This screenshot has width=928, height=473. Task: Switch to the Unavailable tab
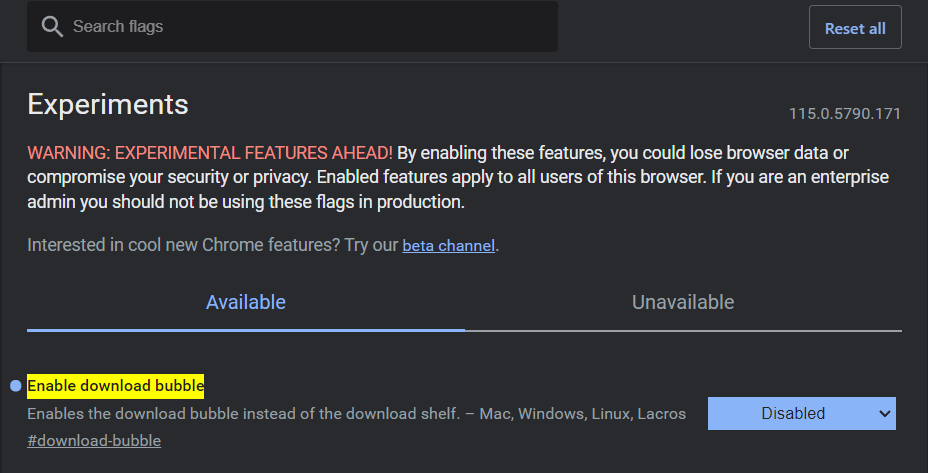click(683, 302)
